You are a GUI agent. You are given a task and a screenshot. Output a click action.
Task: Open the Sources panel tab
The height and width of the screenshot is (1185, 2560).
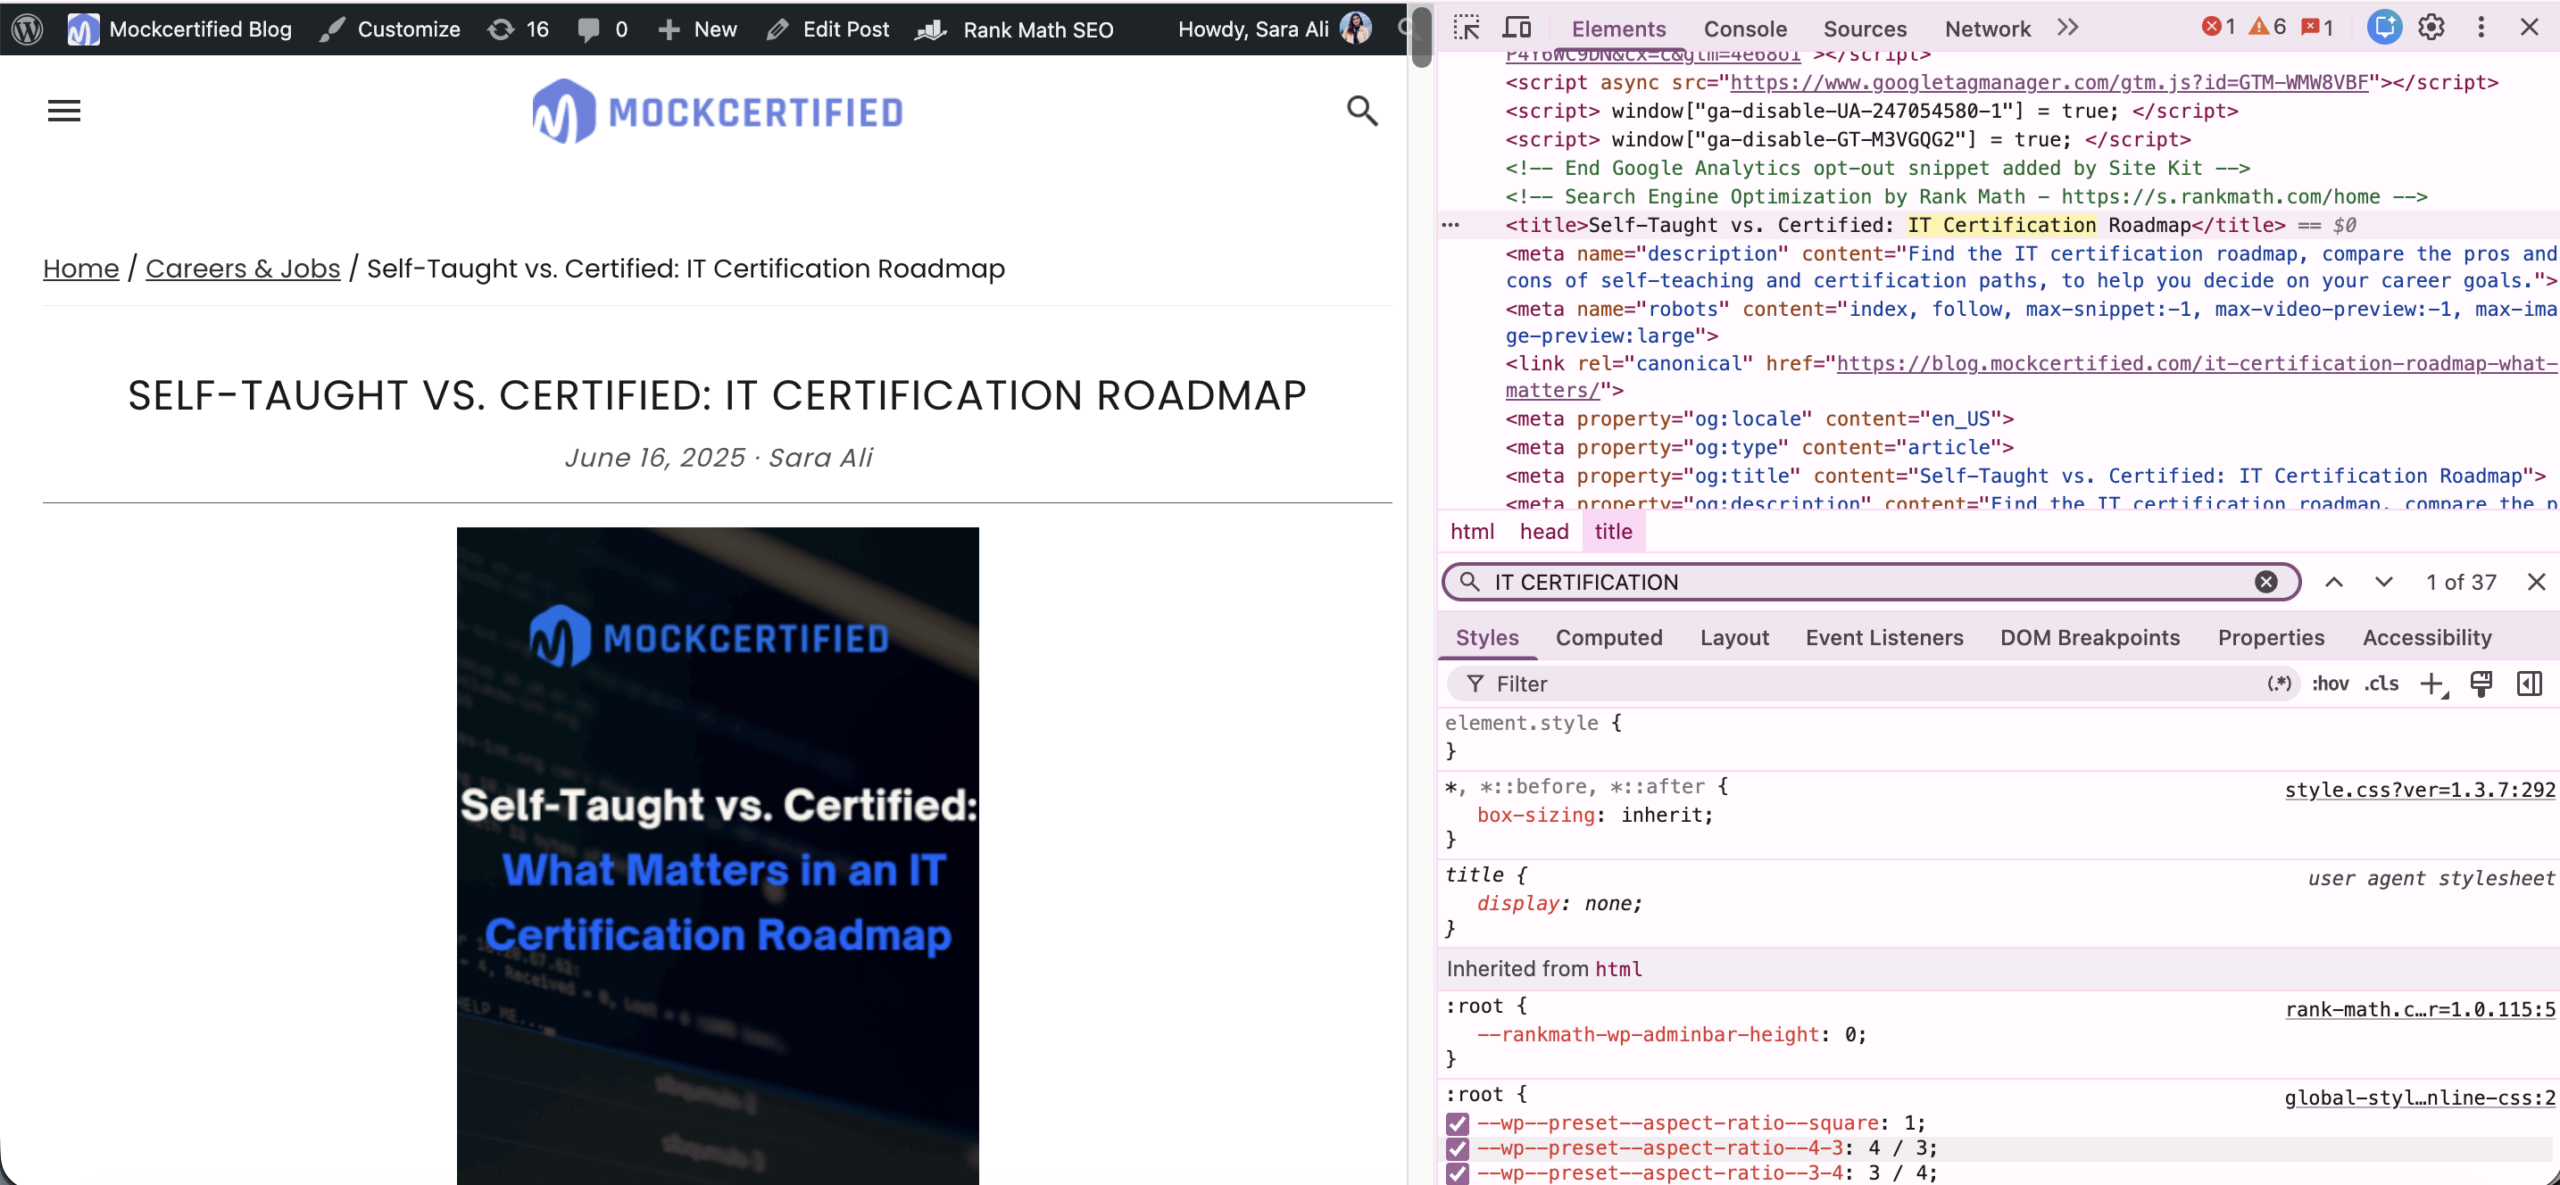tap(1865, 29)
